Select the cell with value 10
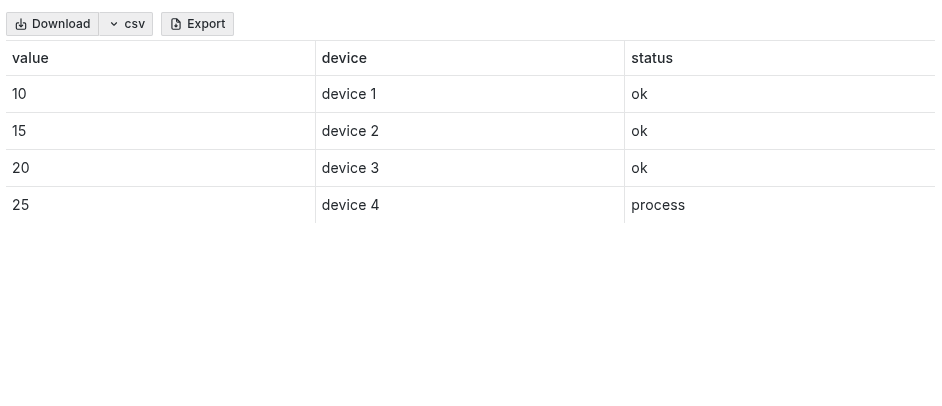The height and width of the screenshot is (406, 942). 20,94
